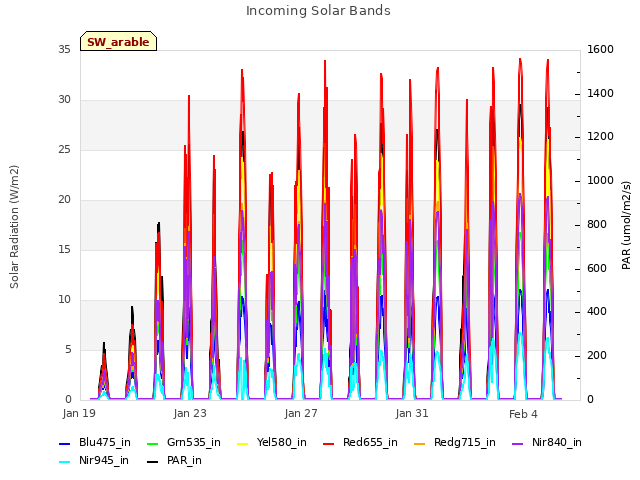Image resolution: width=640 pixels, height=480 pixels.
Task: Click the 35 tick on left axis
Action: coord(64,50)
